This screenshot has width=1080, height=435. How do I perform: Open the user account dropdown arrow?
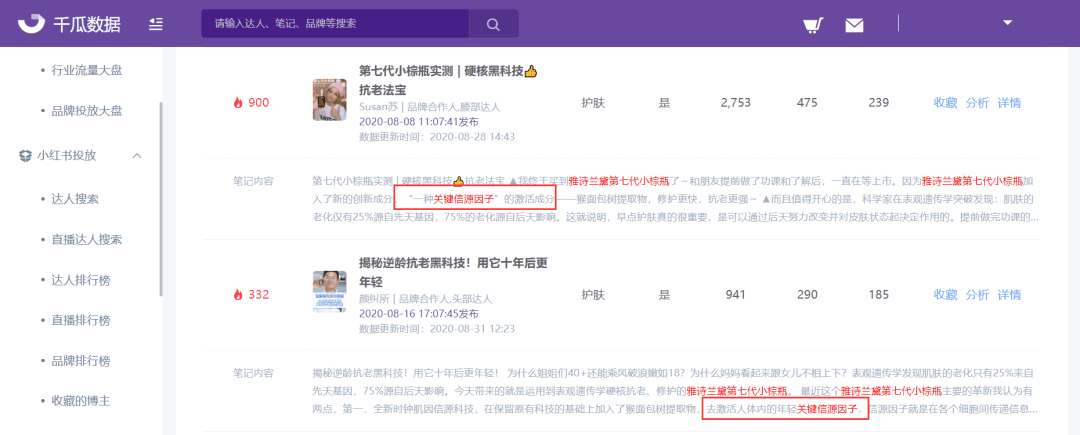(x=1007, y=22)
